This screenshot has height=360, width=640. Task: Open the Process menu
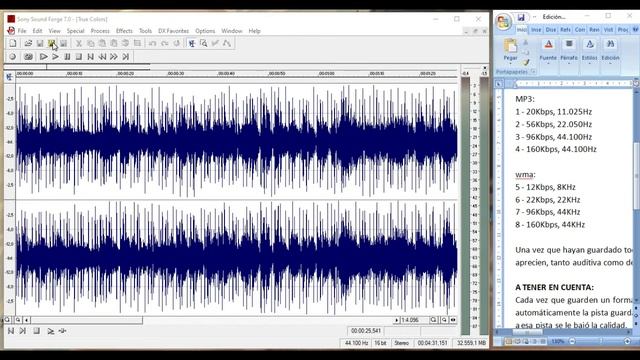pos(100,31)
